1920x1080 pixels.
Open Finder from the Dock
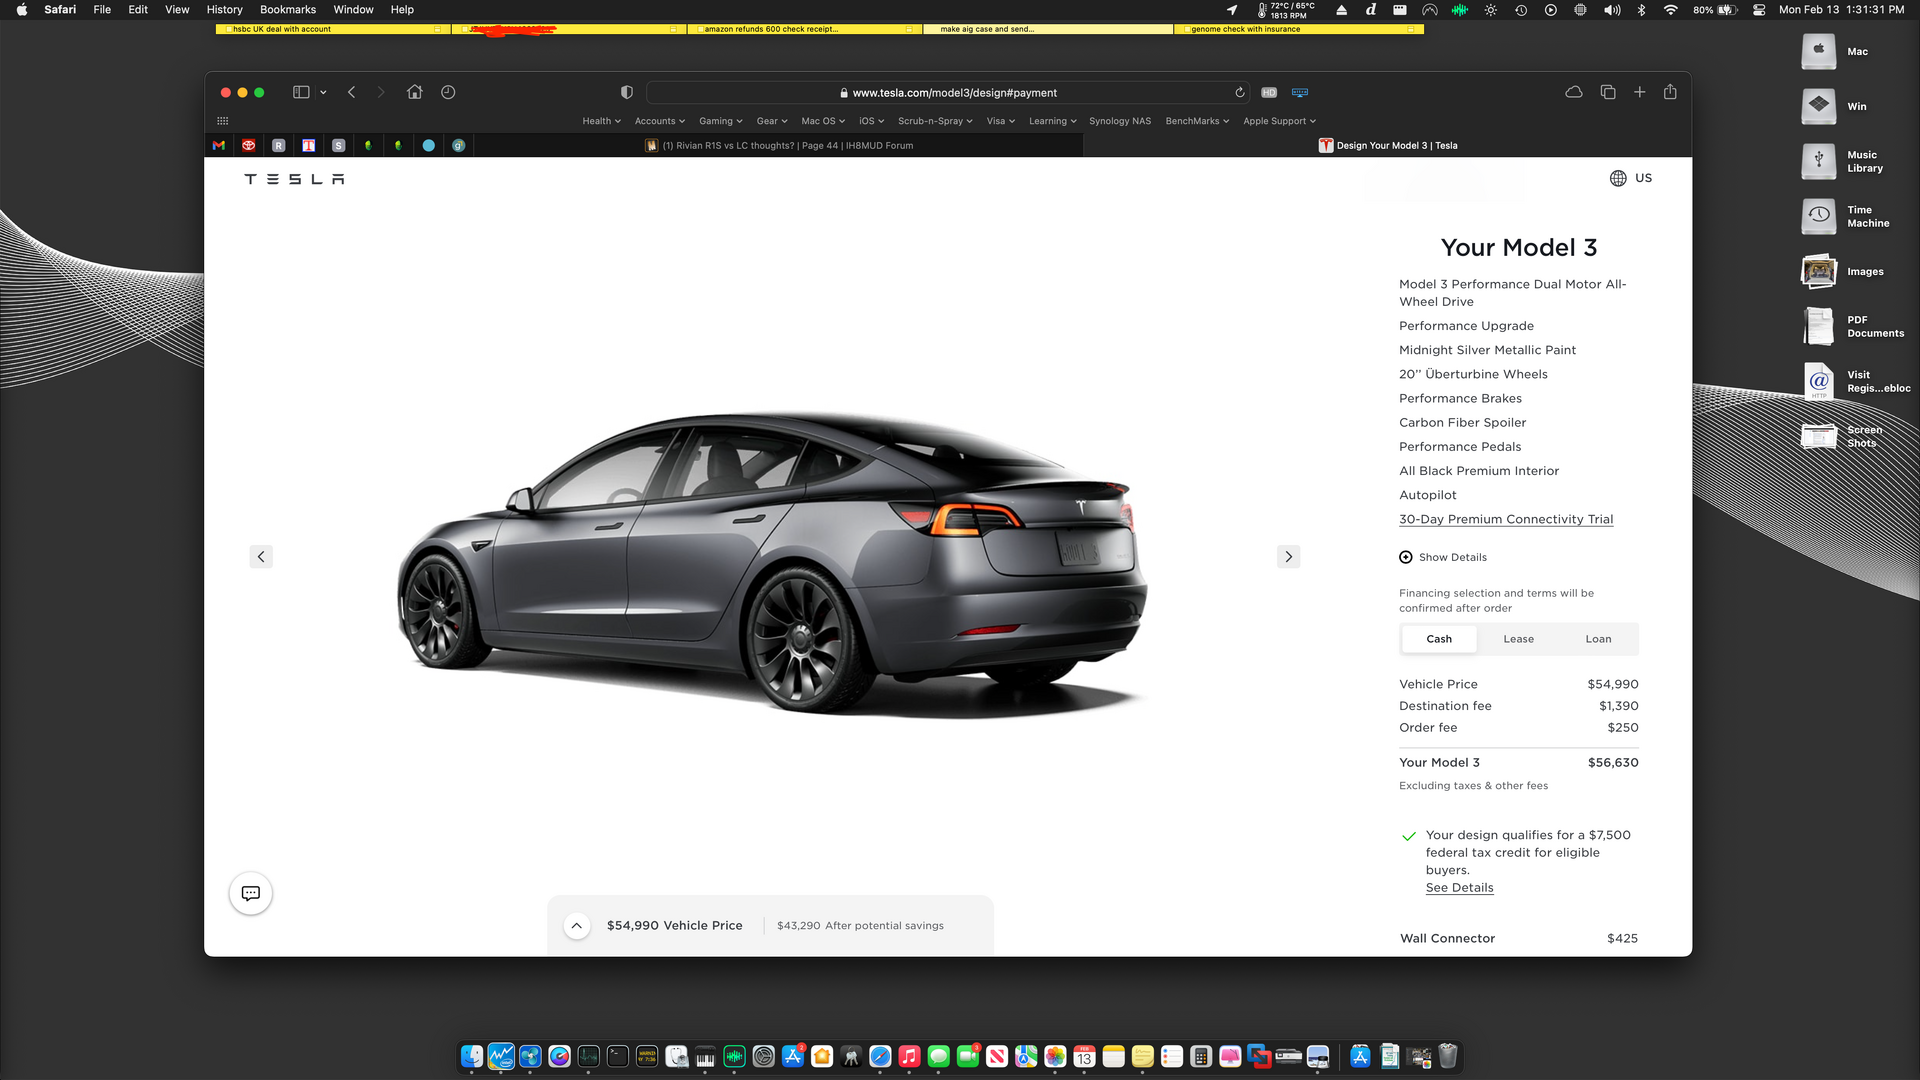(472, 1056)
